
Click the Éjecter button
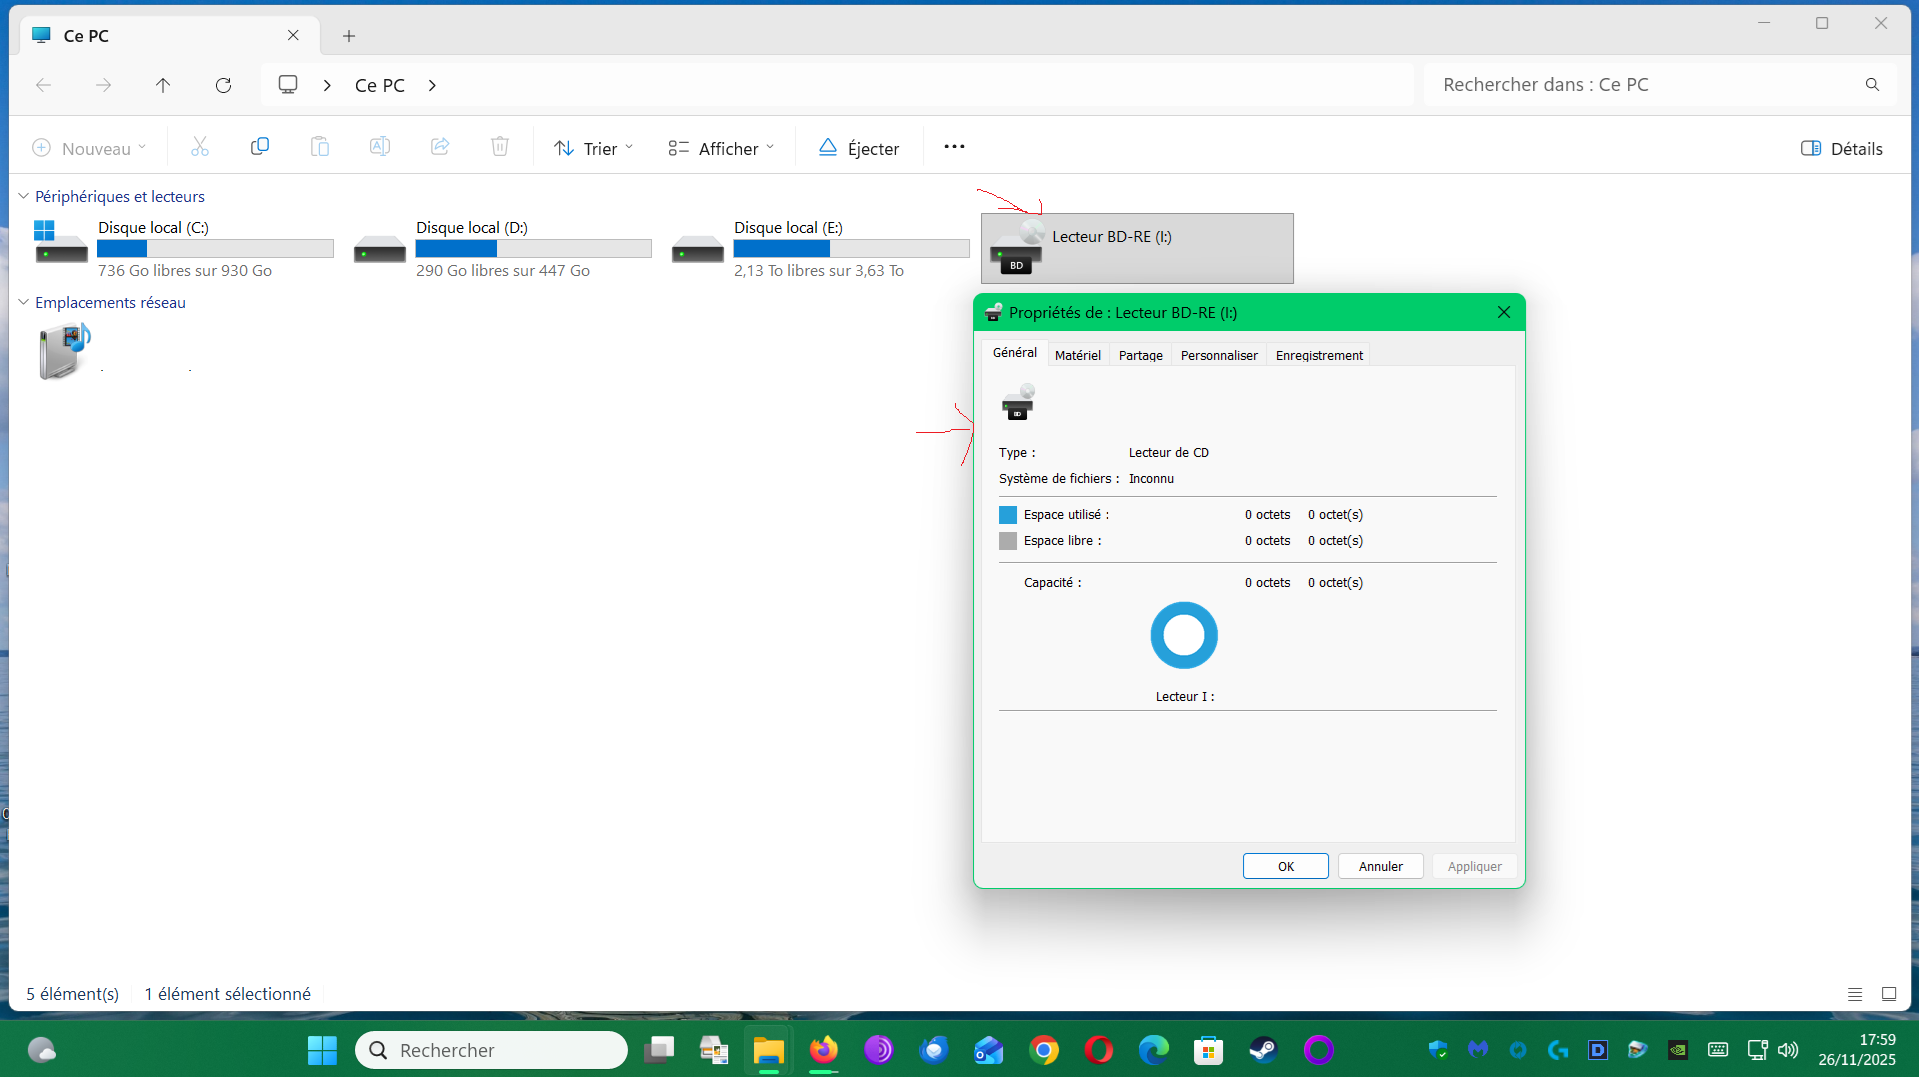click(x=859, y=148)
